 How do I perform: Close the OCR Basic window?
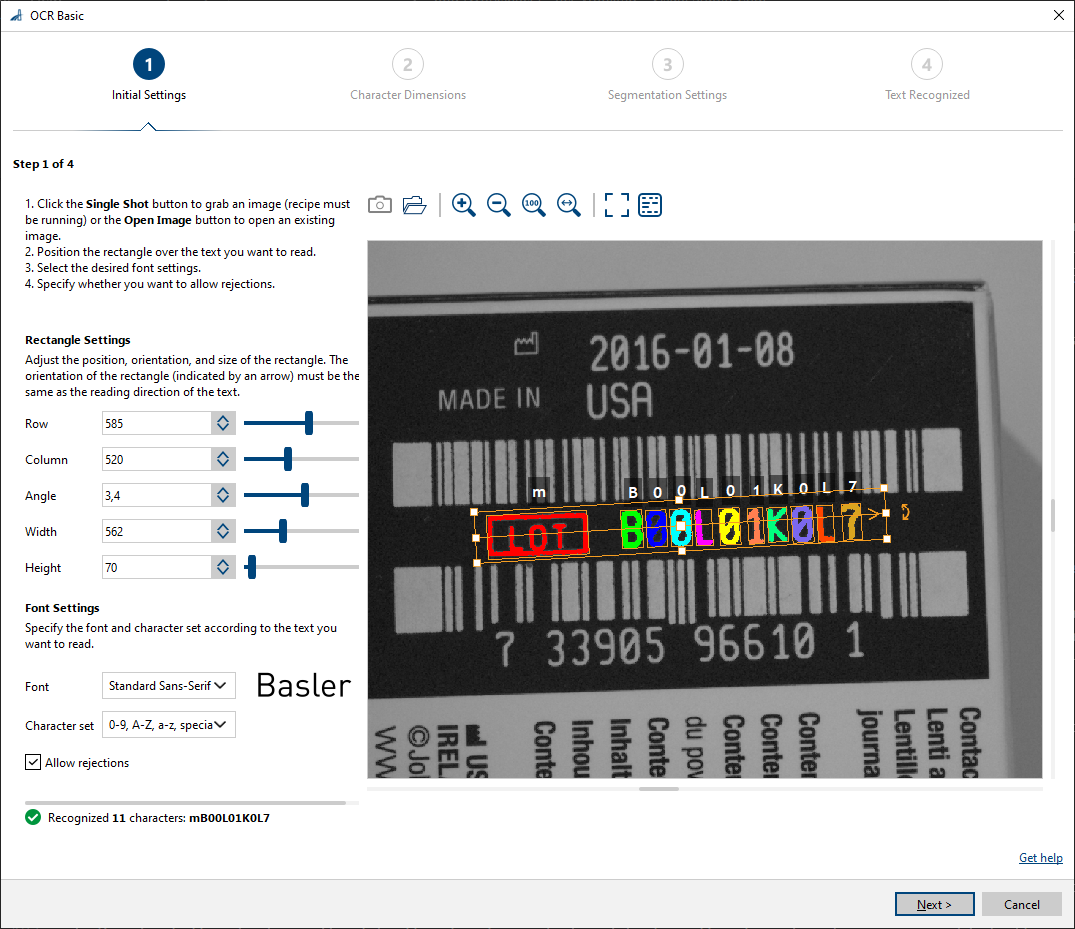pyautogui.click(x=1059, y=15)
